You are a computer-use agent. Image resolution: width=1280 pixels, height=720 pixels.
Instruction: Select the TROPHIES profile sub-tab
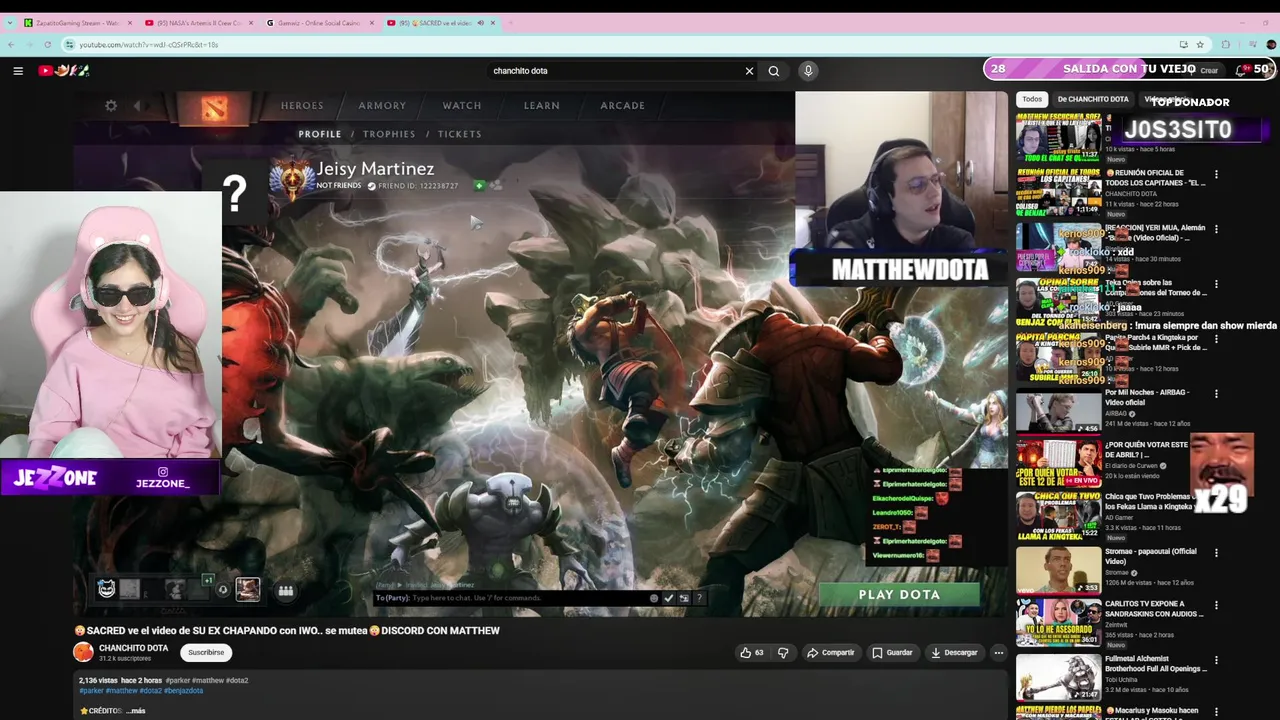click(389, 134)
